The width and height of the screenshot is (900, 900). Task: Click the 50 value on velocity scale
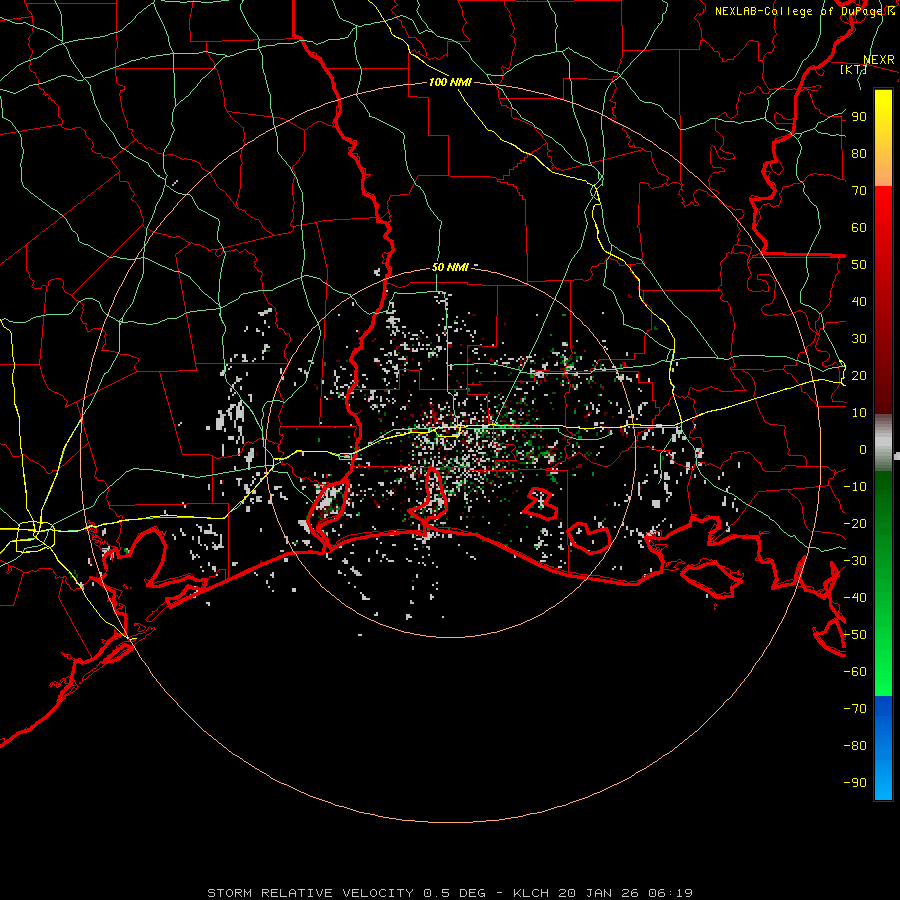coord(859,265)
